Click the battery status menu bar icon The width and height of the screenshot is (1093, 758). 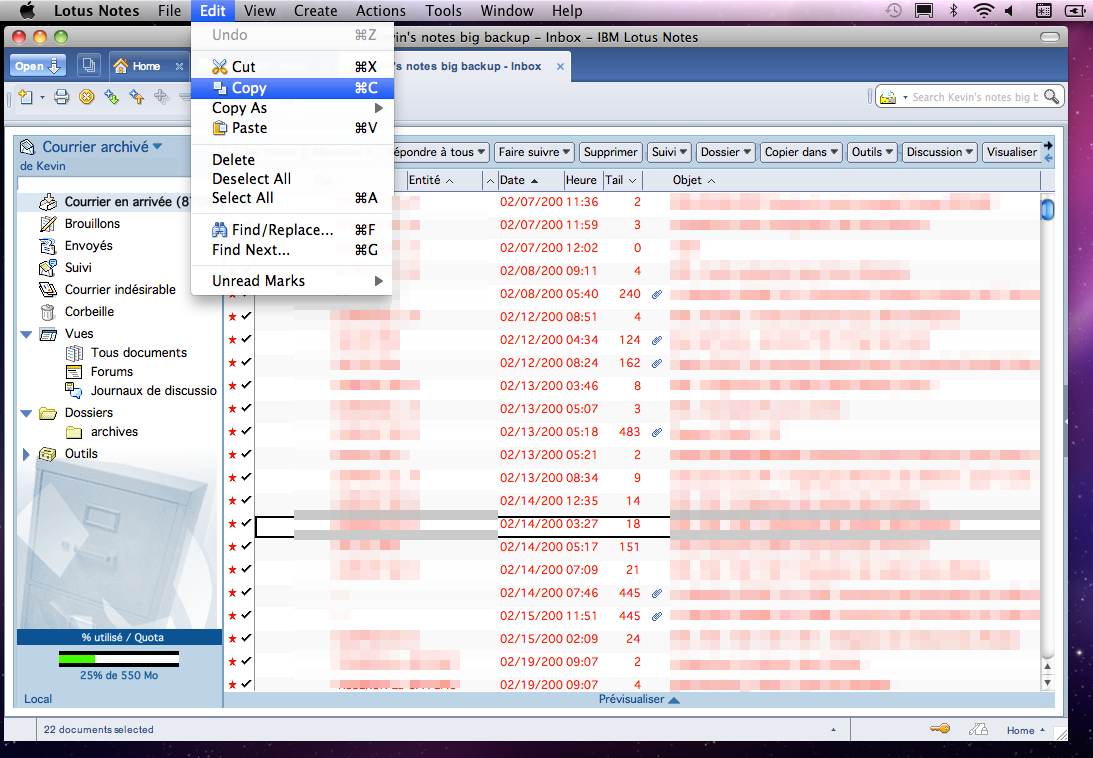[x=1075, y=10]
